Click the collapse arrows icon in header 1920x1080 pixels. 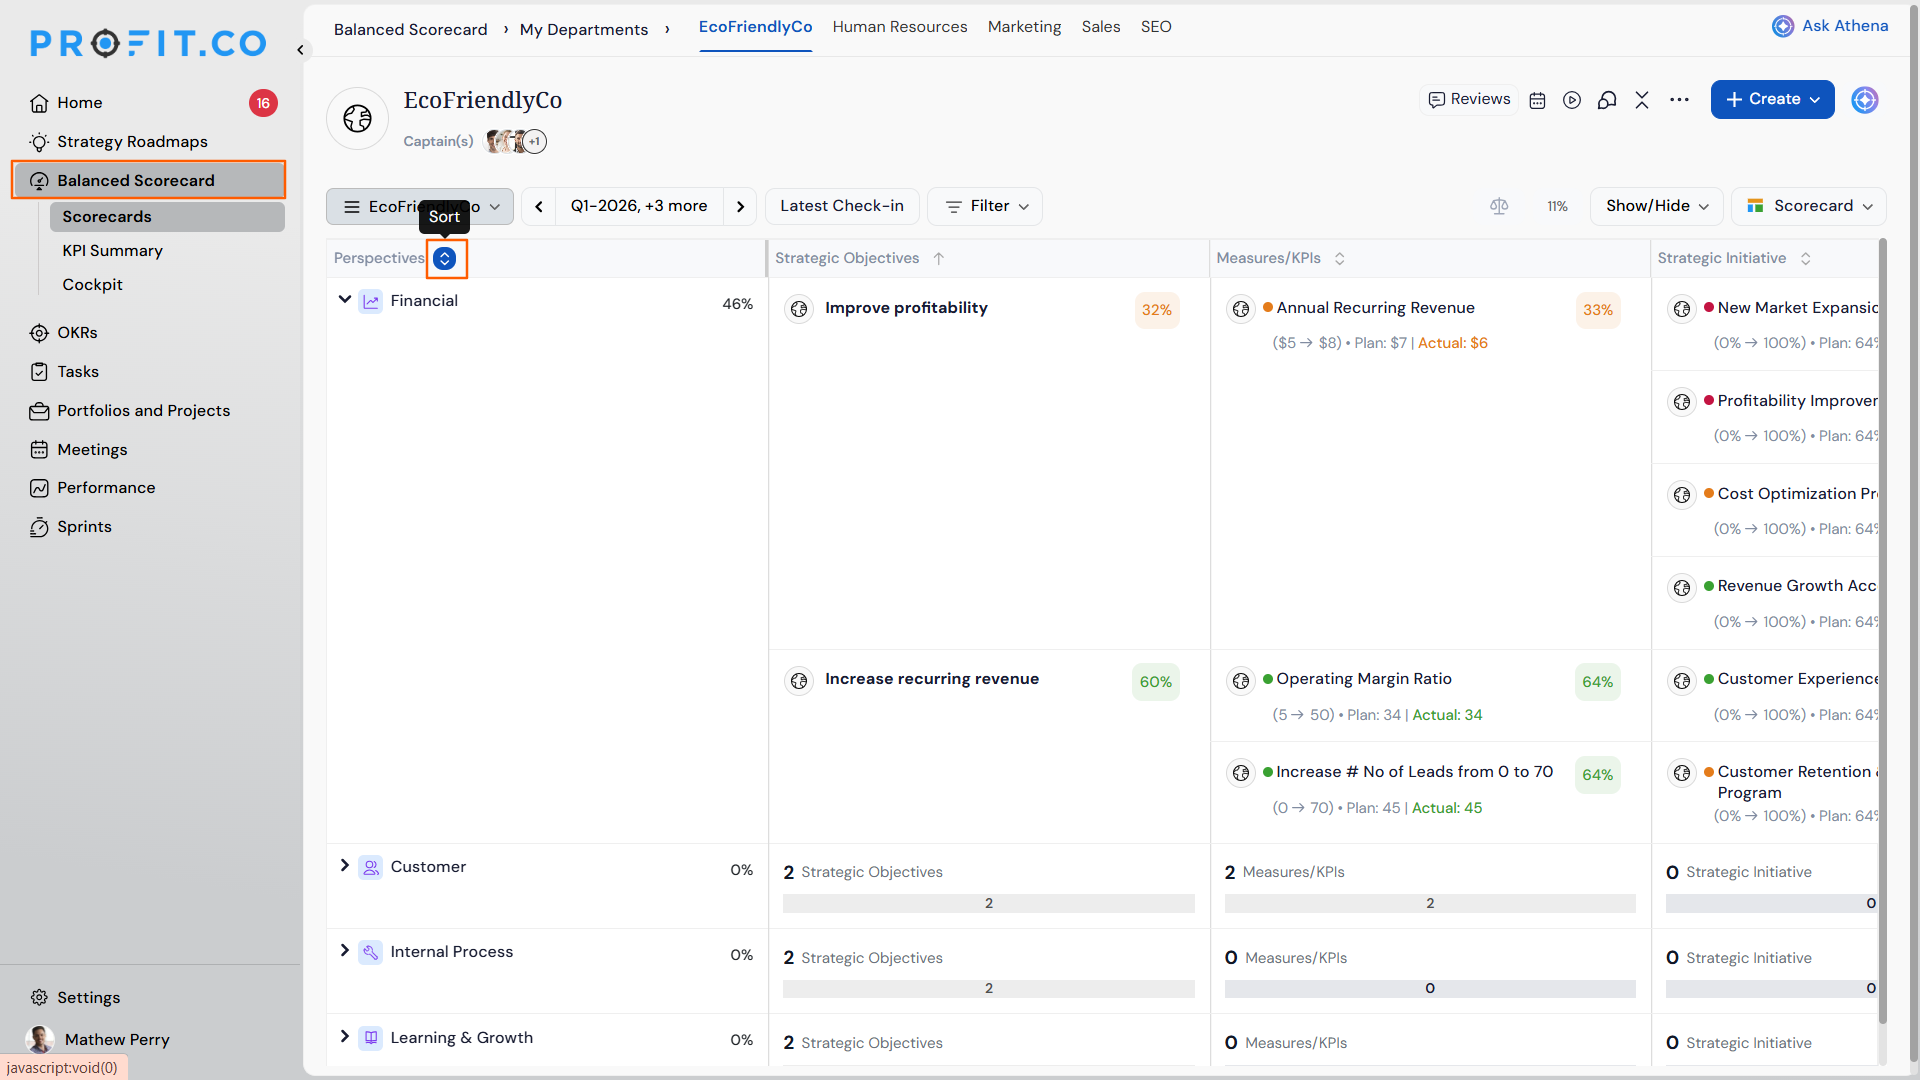click(x=1642, y=100)
